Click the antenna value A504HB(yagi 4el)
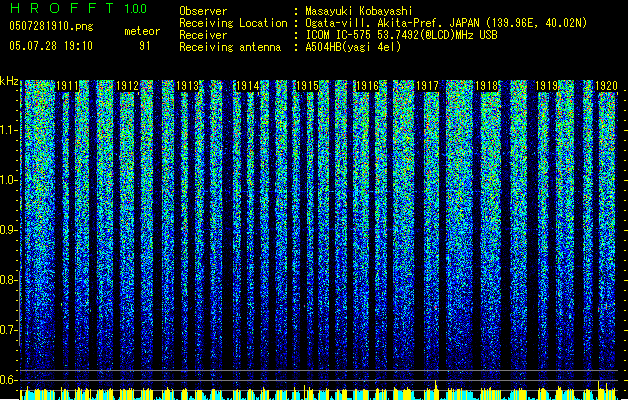629x400 pixels. pos(353,47)
